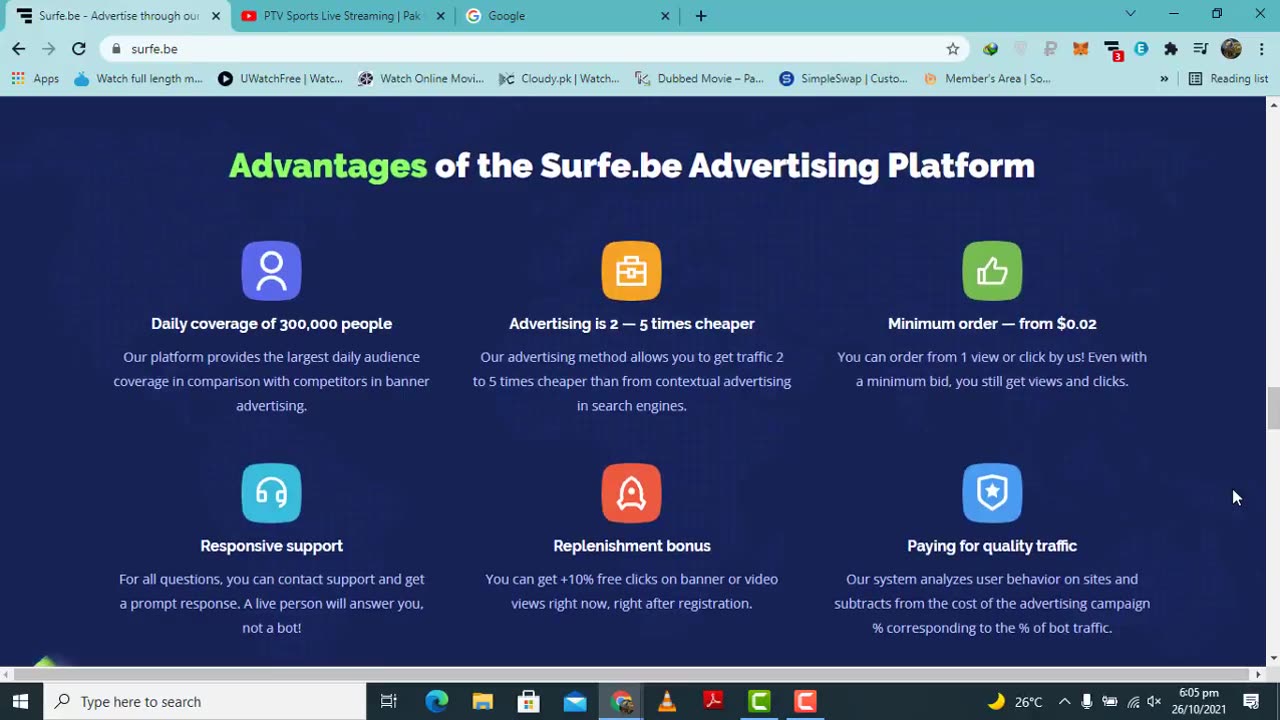Open the Watch Online Movies bookmark
Image resolution: width=1280 pixels, height=720 pixels.
click(421, 78)
